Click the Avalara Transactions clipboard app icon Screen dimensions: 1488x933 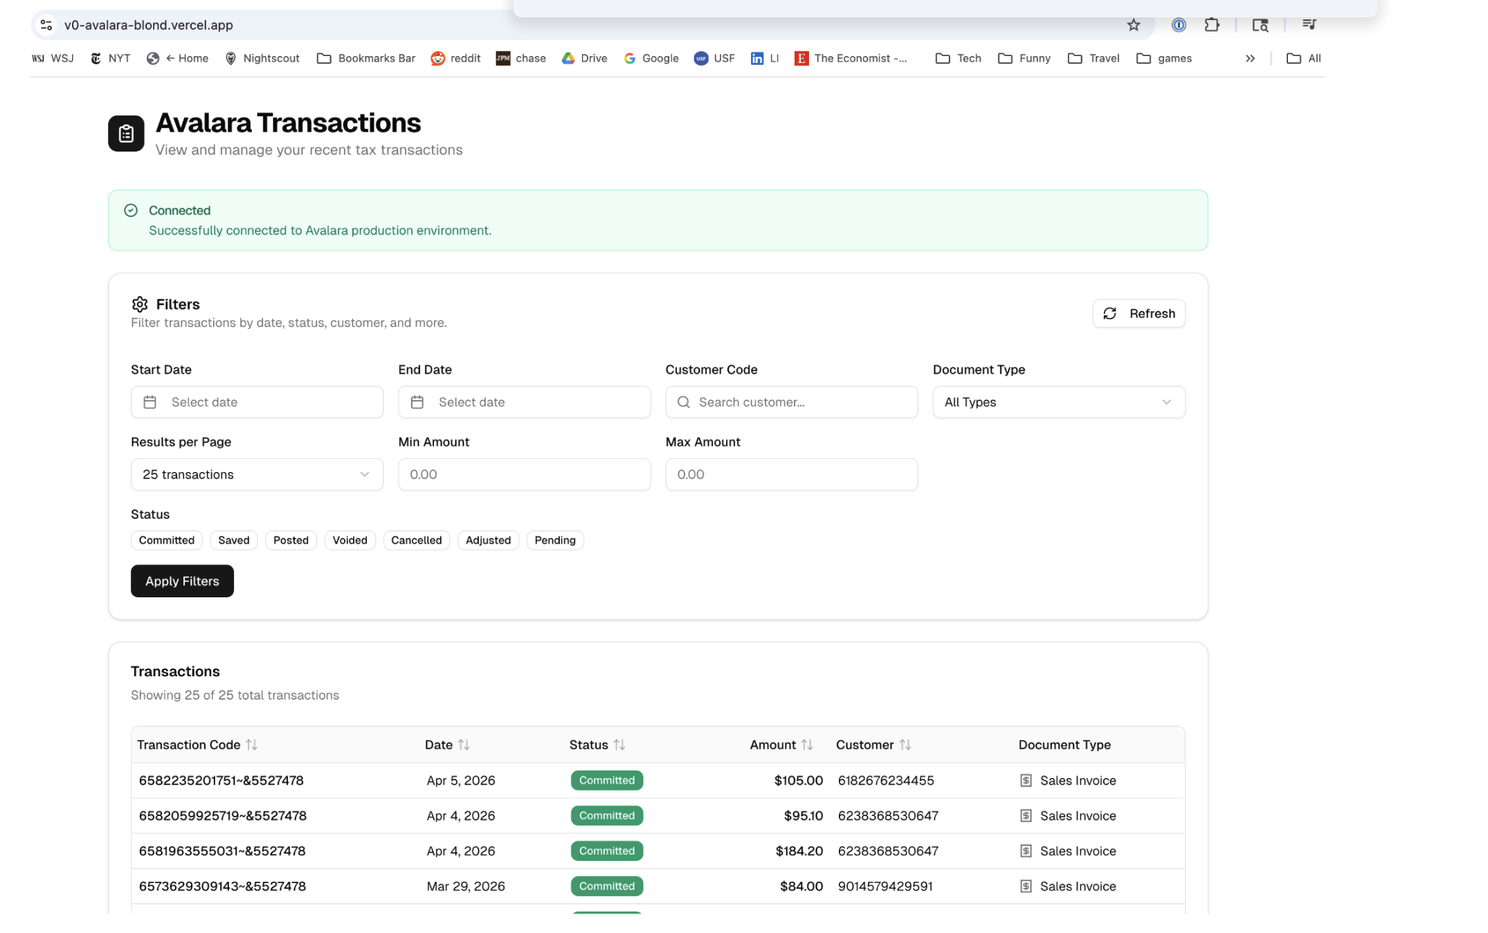125,132
